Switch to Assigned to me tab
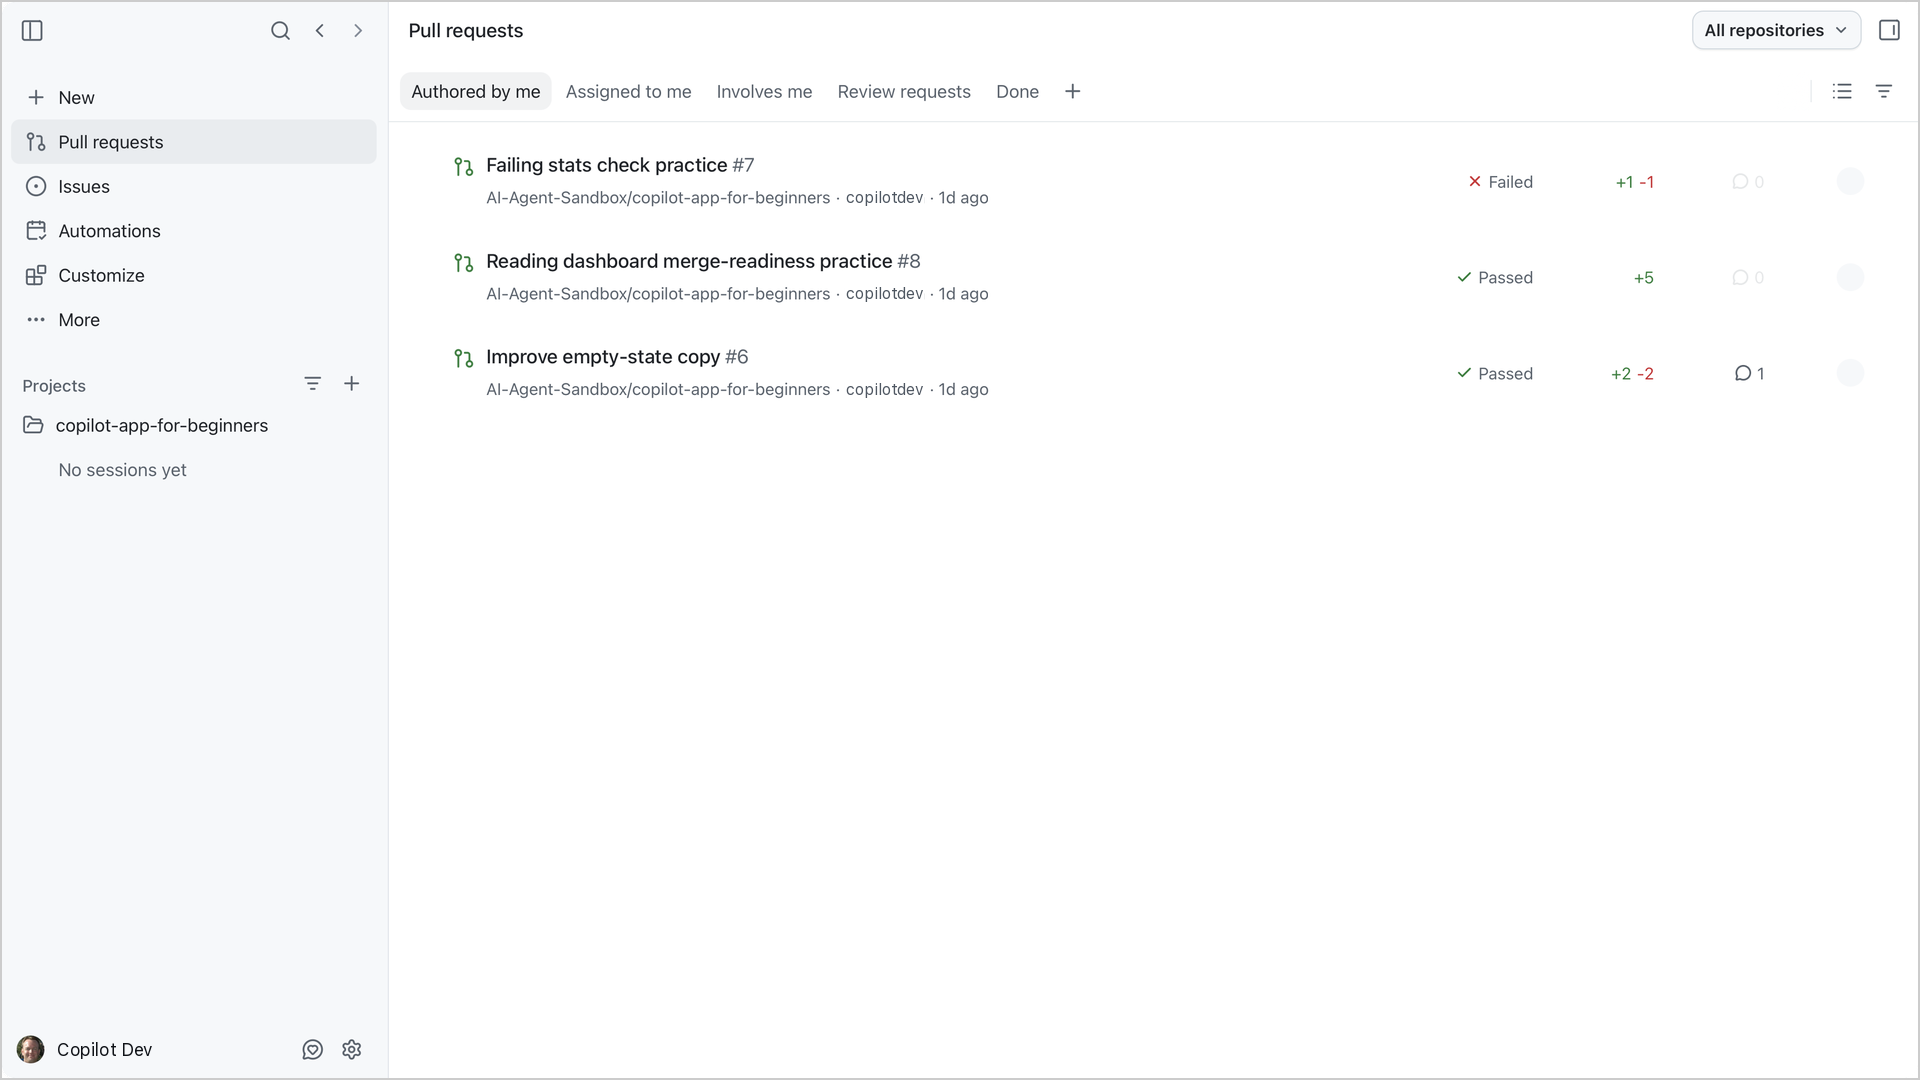Image resolution: width=1920 pixels, height=1080 pixels. click(x=628, y=91)
